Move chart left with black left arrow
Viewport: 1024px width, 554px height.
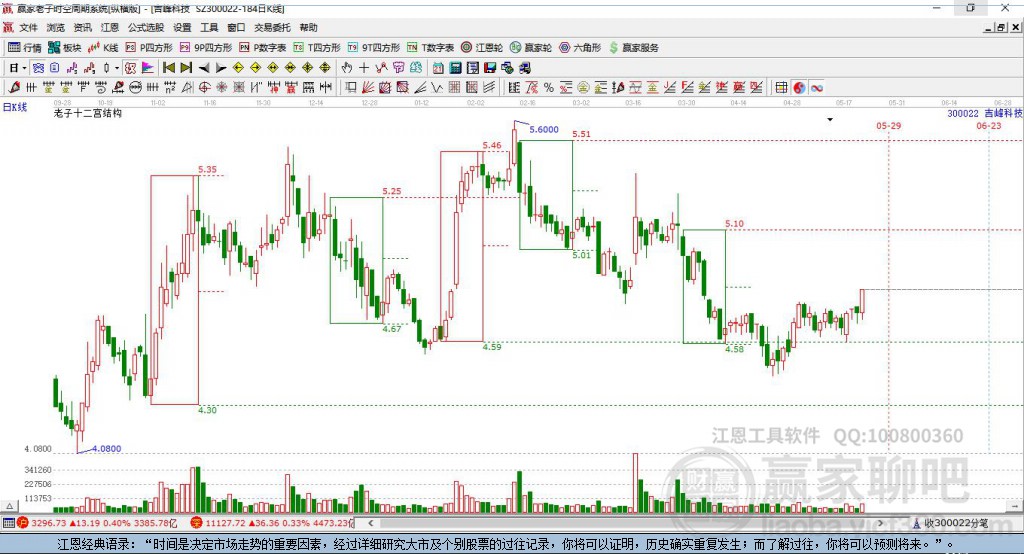click(x=204, y=67)
